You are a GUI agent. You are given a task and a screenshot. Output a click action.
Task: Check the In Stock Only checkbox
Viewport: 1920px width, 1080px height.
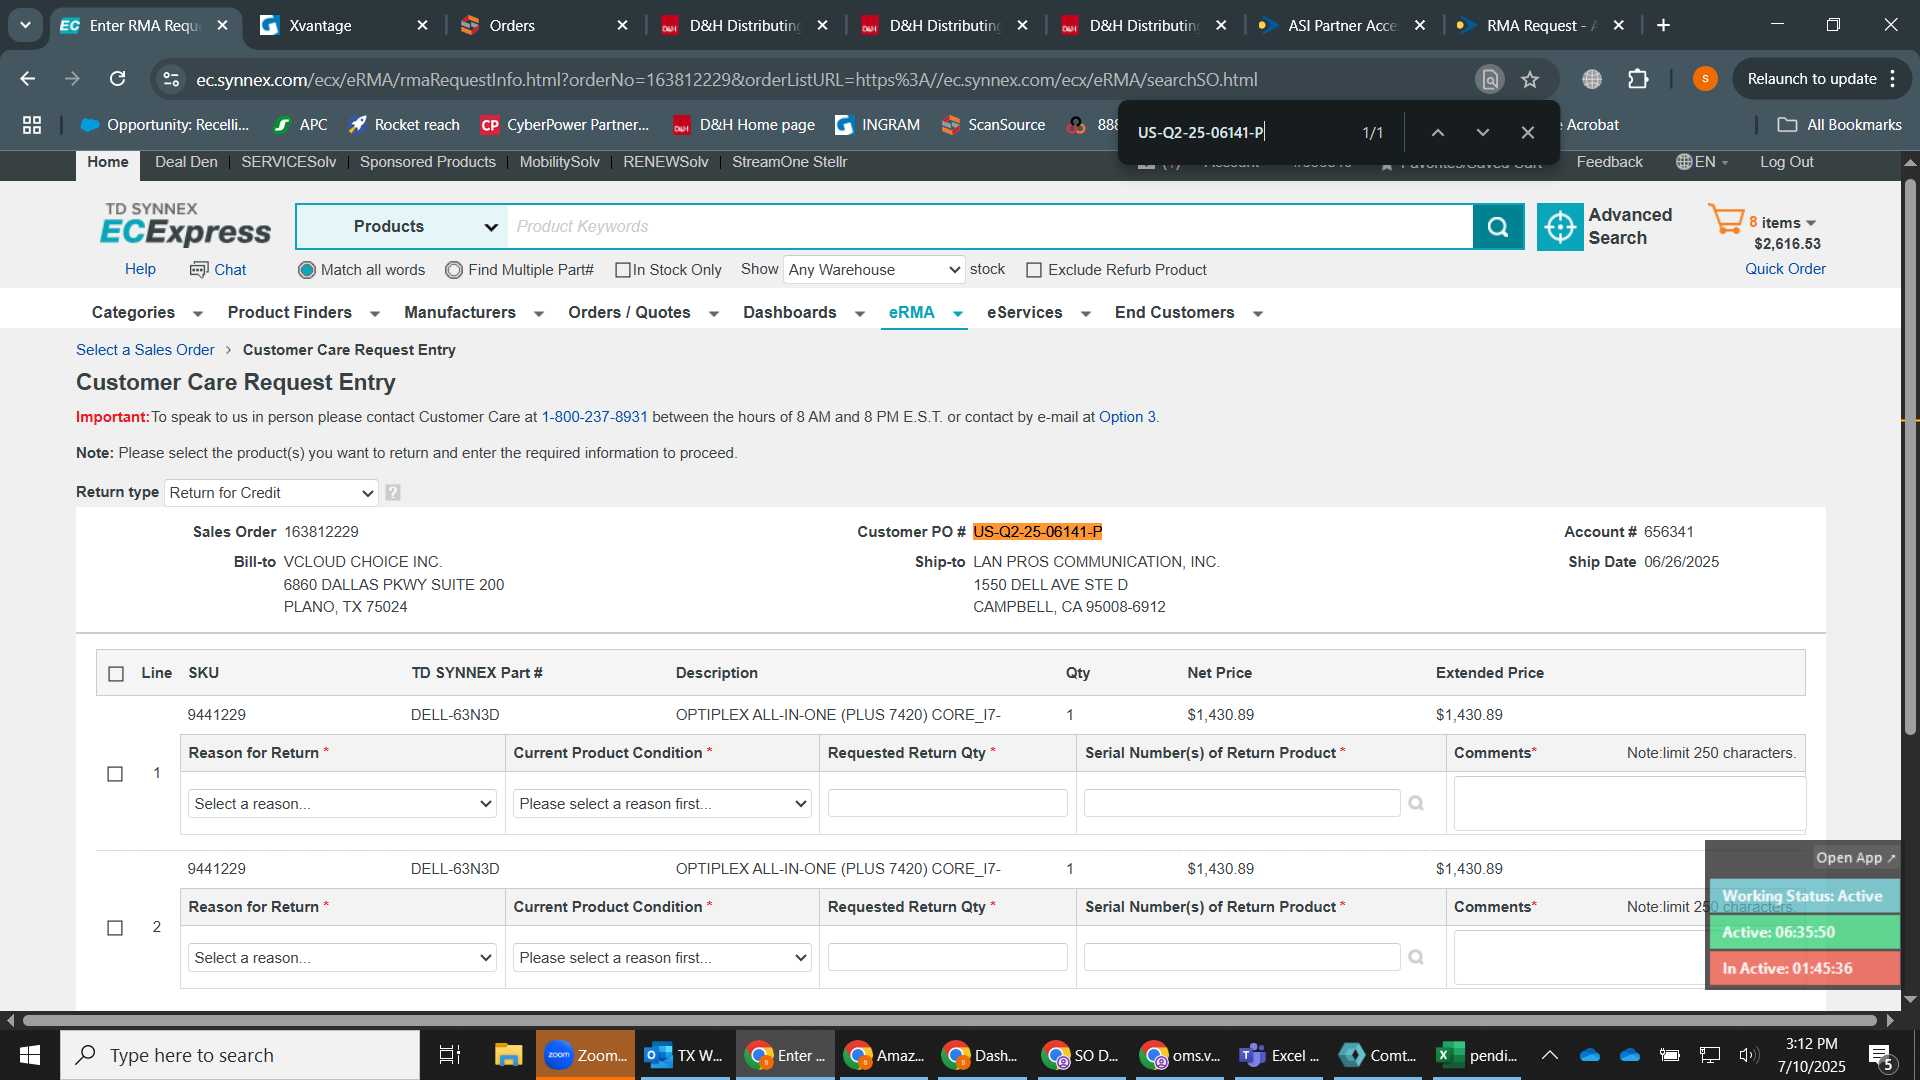[x=623, y=270]
